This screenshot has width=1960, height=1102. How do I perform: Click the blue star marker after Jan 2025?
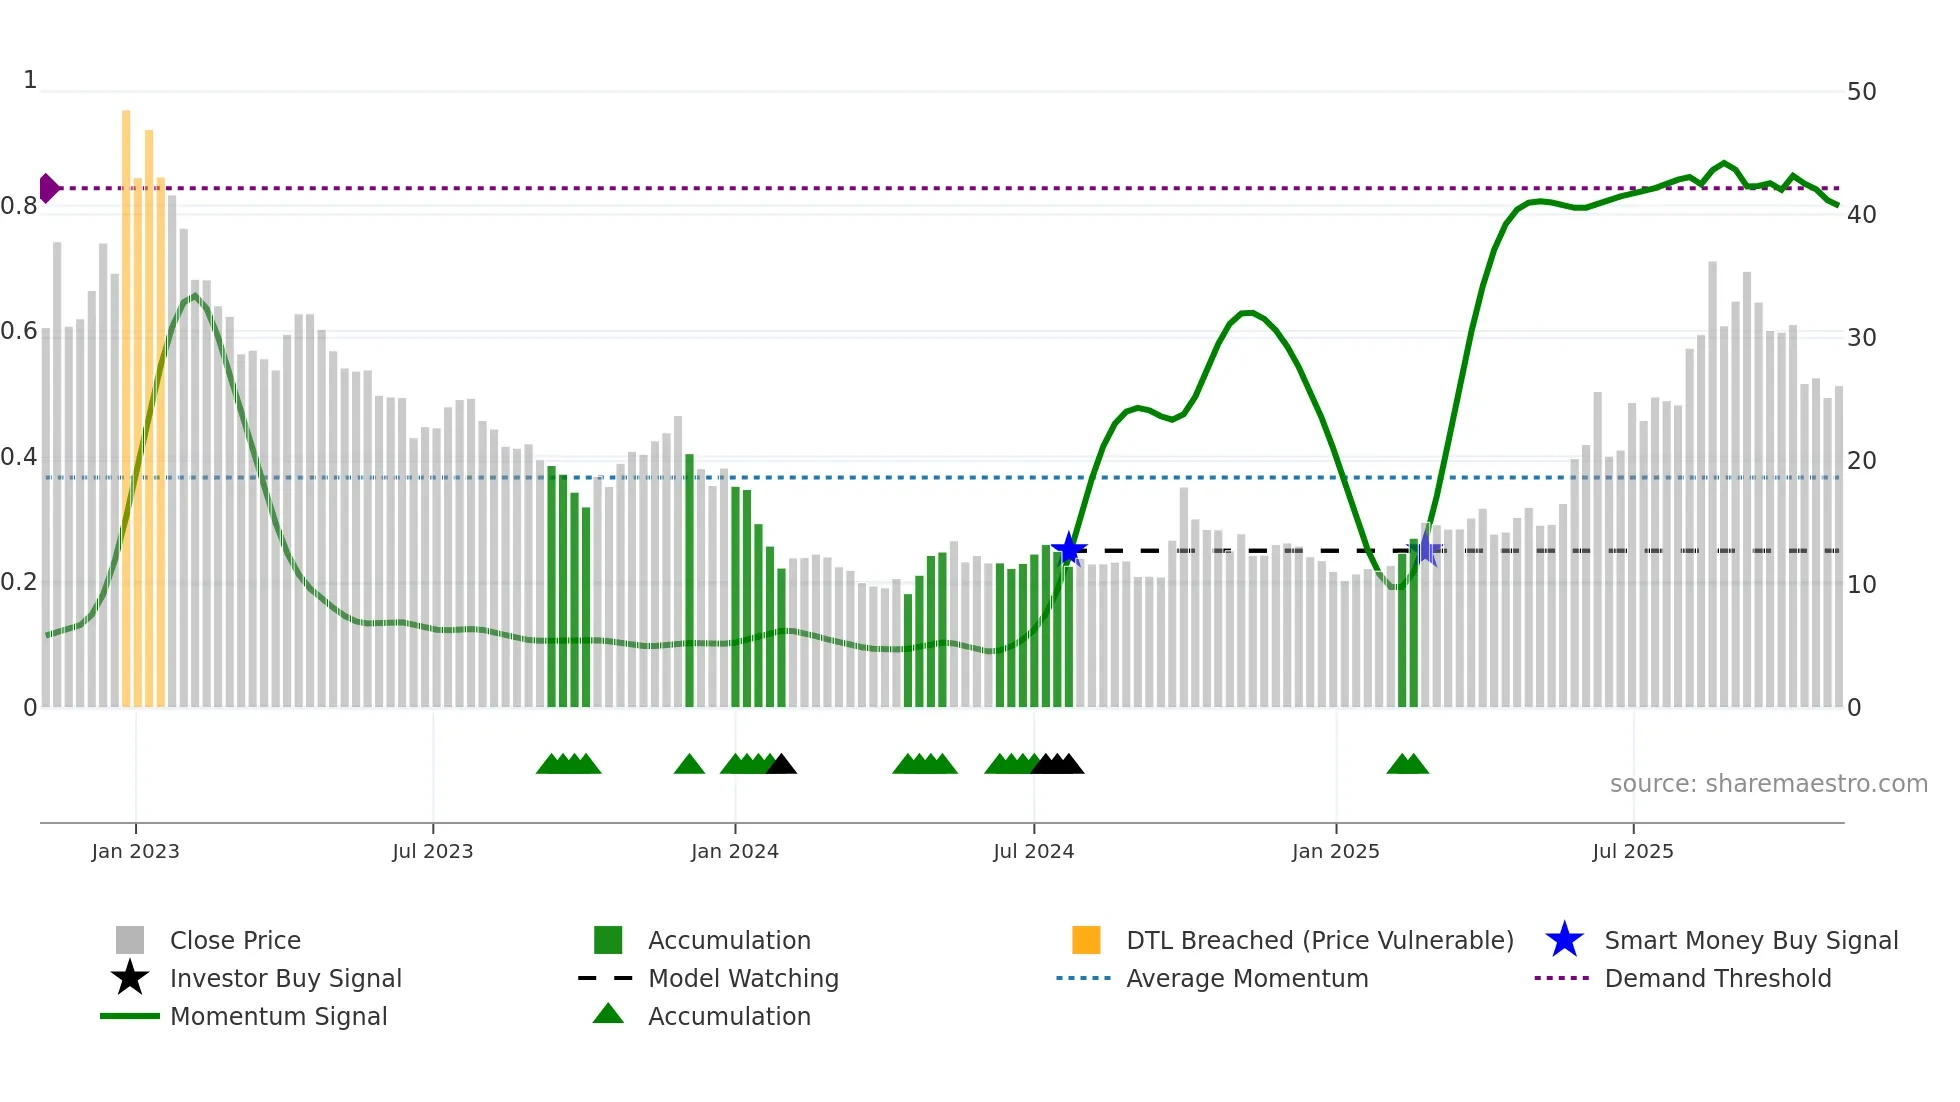1427,549
